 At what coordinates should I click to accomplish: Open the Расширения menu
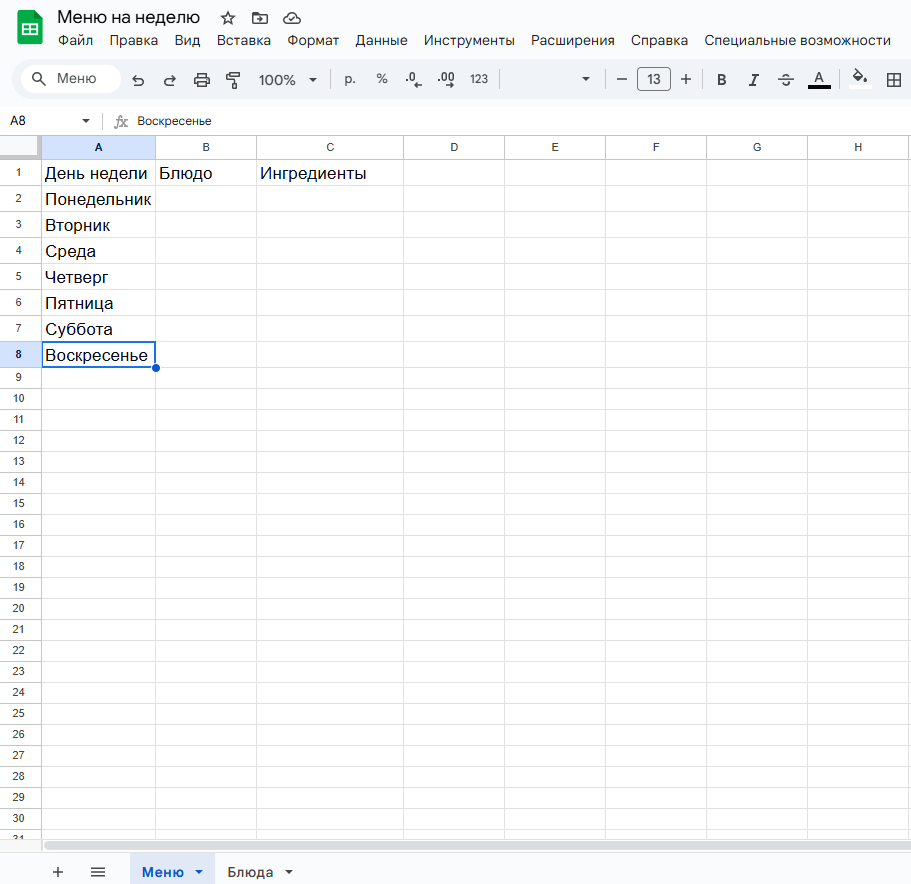572,40
